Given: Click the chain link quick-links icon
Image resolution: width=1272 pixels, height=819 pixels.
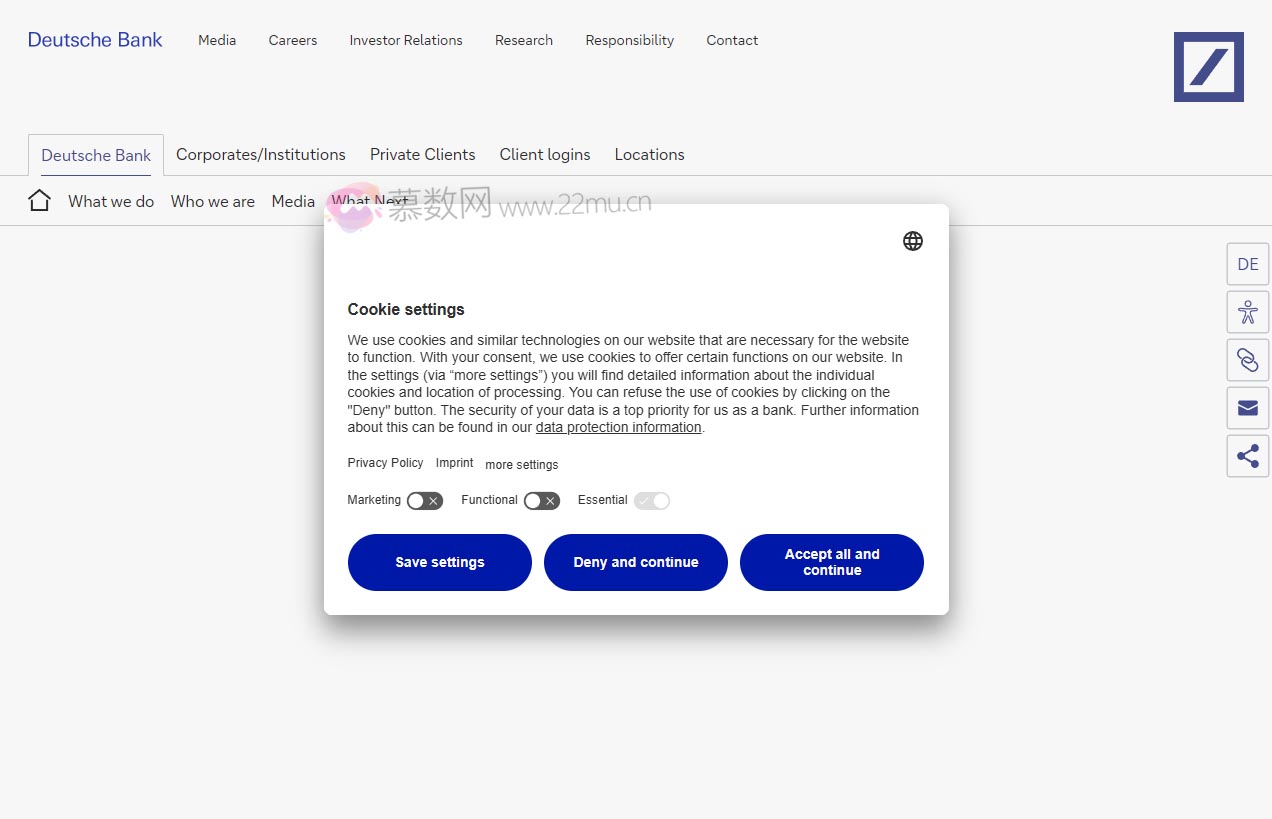Looking at the screenshot, I should [1247, 360].
